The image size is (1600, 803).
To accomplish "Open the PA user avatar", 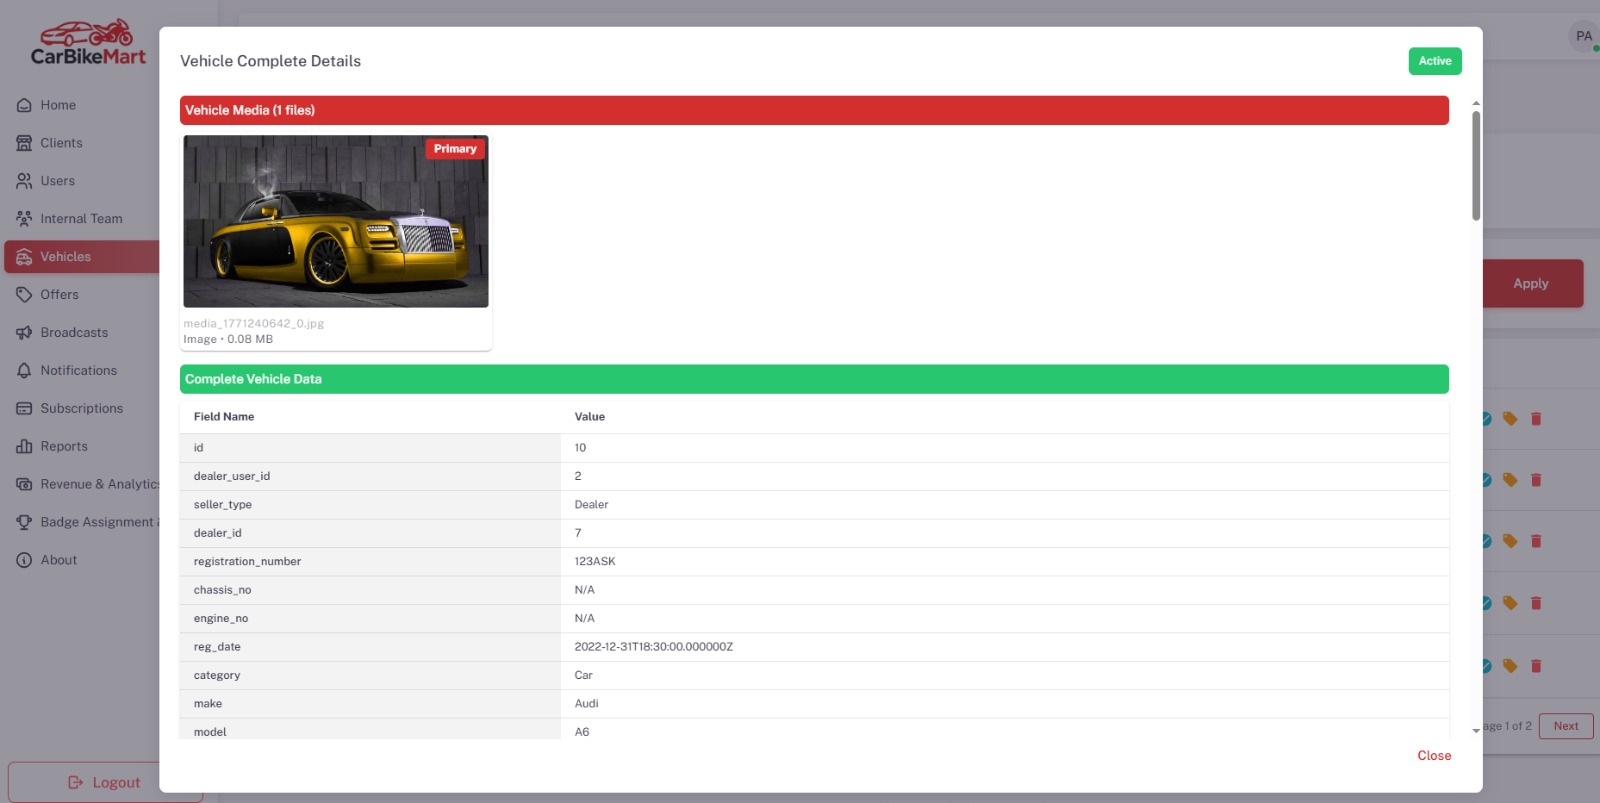I will 1584,36.
